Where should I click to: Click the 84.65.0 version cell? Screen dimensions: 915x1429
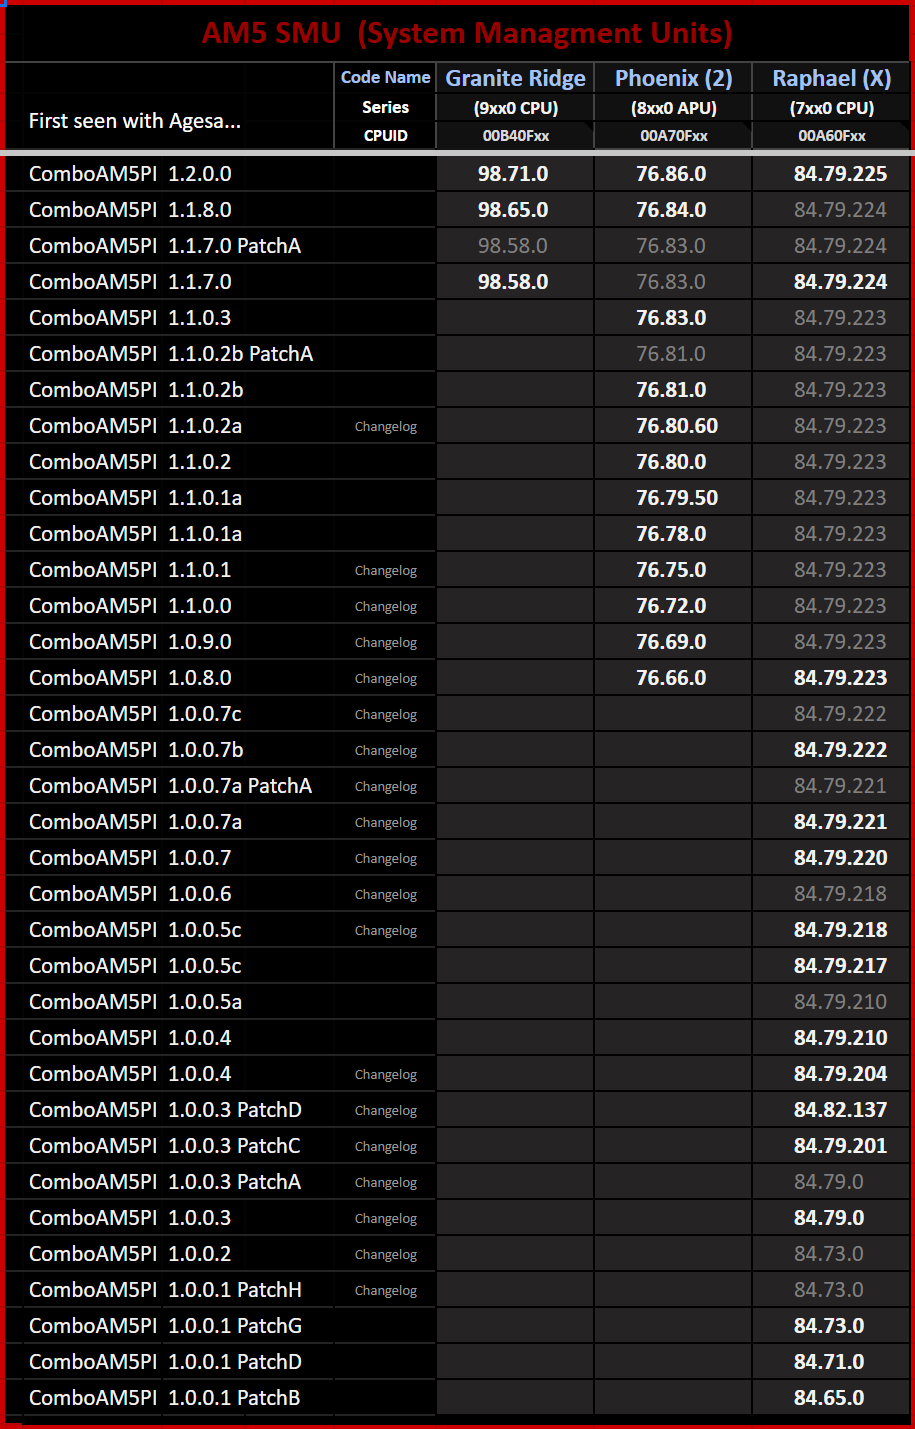pos(829,1398)
